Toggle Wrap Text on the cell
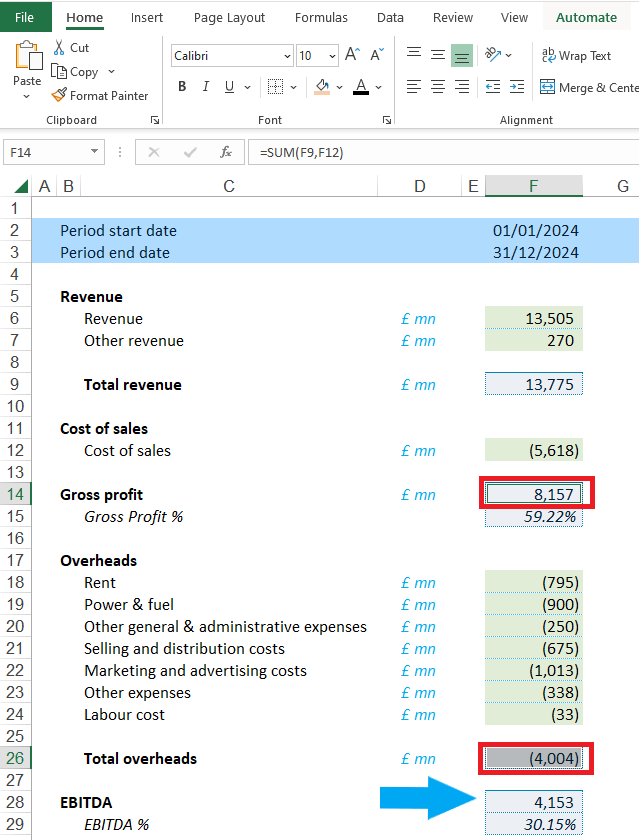Viewport: 639px width, 840px height. click(x=576, y=56)
